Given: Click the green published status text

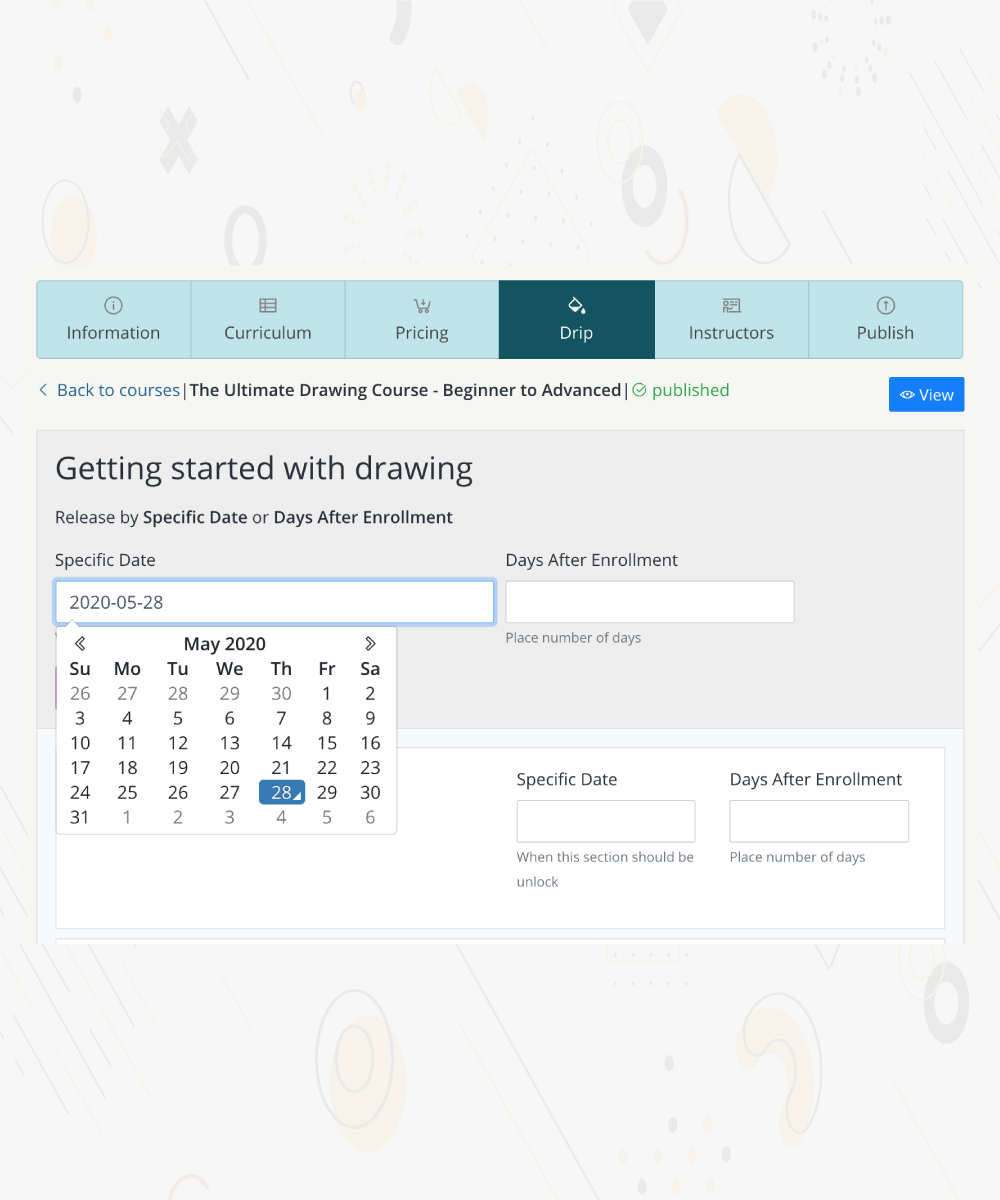Looking at the screenshot, I should click(691, 390).
